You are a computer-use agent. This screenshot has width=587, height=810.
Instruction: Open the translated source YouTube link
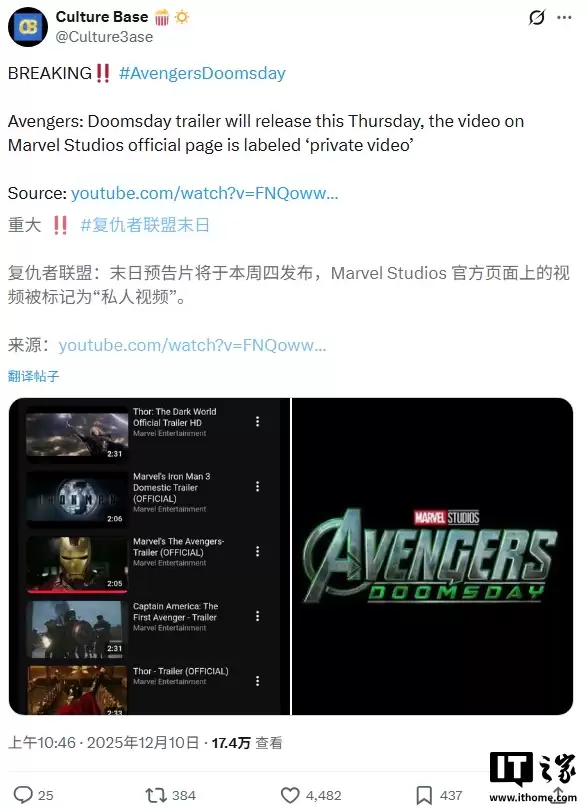coord(192,345)
